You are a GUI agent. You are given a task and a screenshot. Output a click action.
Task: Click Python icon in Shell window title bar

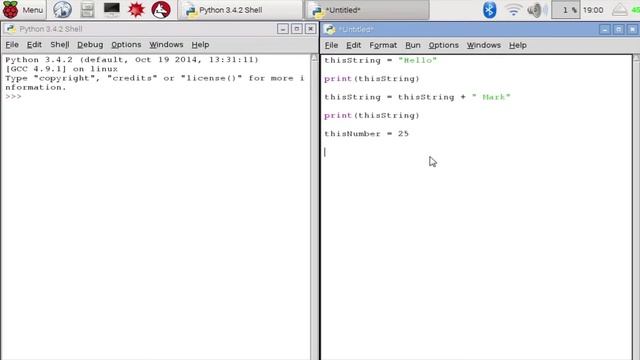coord(11,29)
